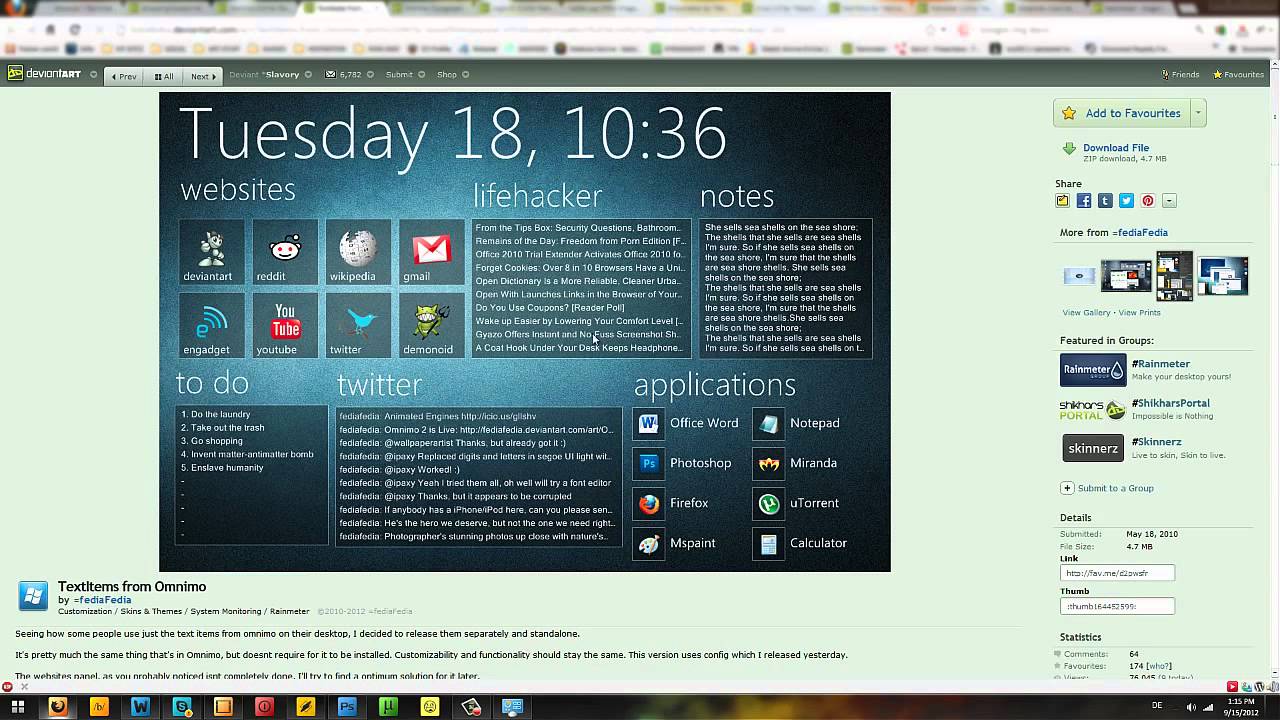
Task: Click the =fediaFedia author link under title
Action: coord(102,600)
